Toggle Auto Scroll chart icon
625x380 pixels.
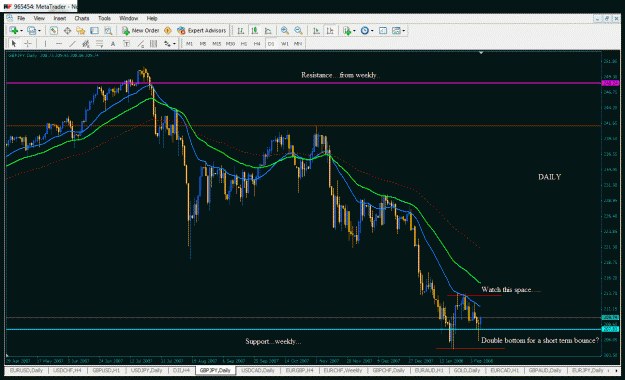(316, 31)
